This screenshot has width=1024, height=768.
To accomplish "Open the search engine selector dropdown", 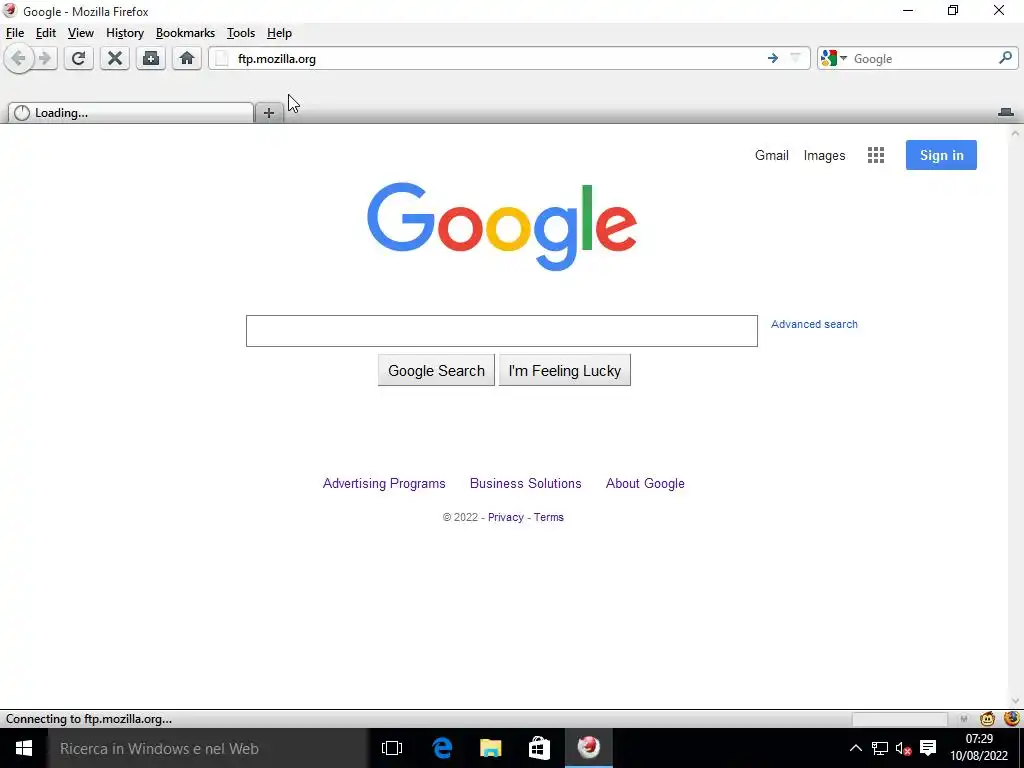I will point(834,59).
